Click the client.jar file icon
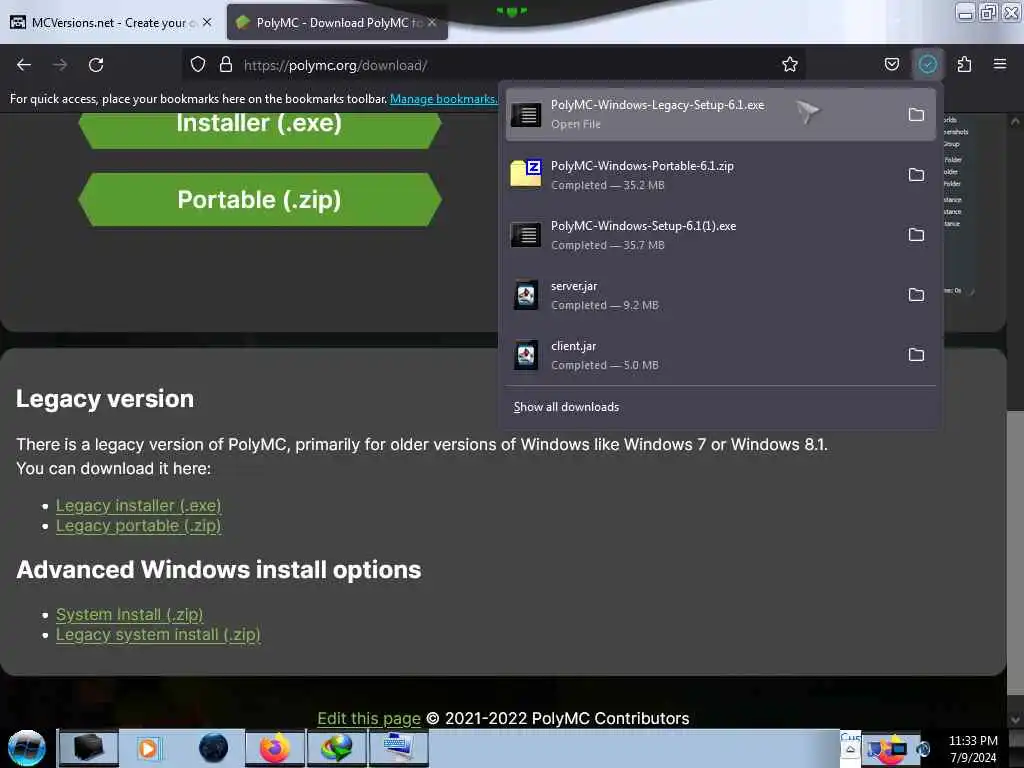This screenshot has height=768, width=1024. pos(526,355)
